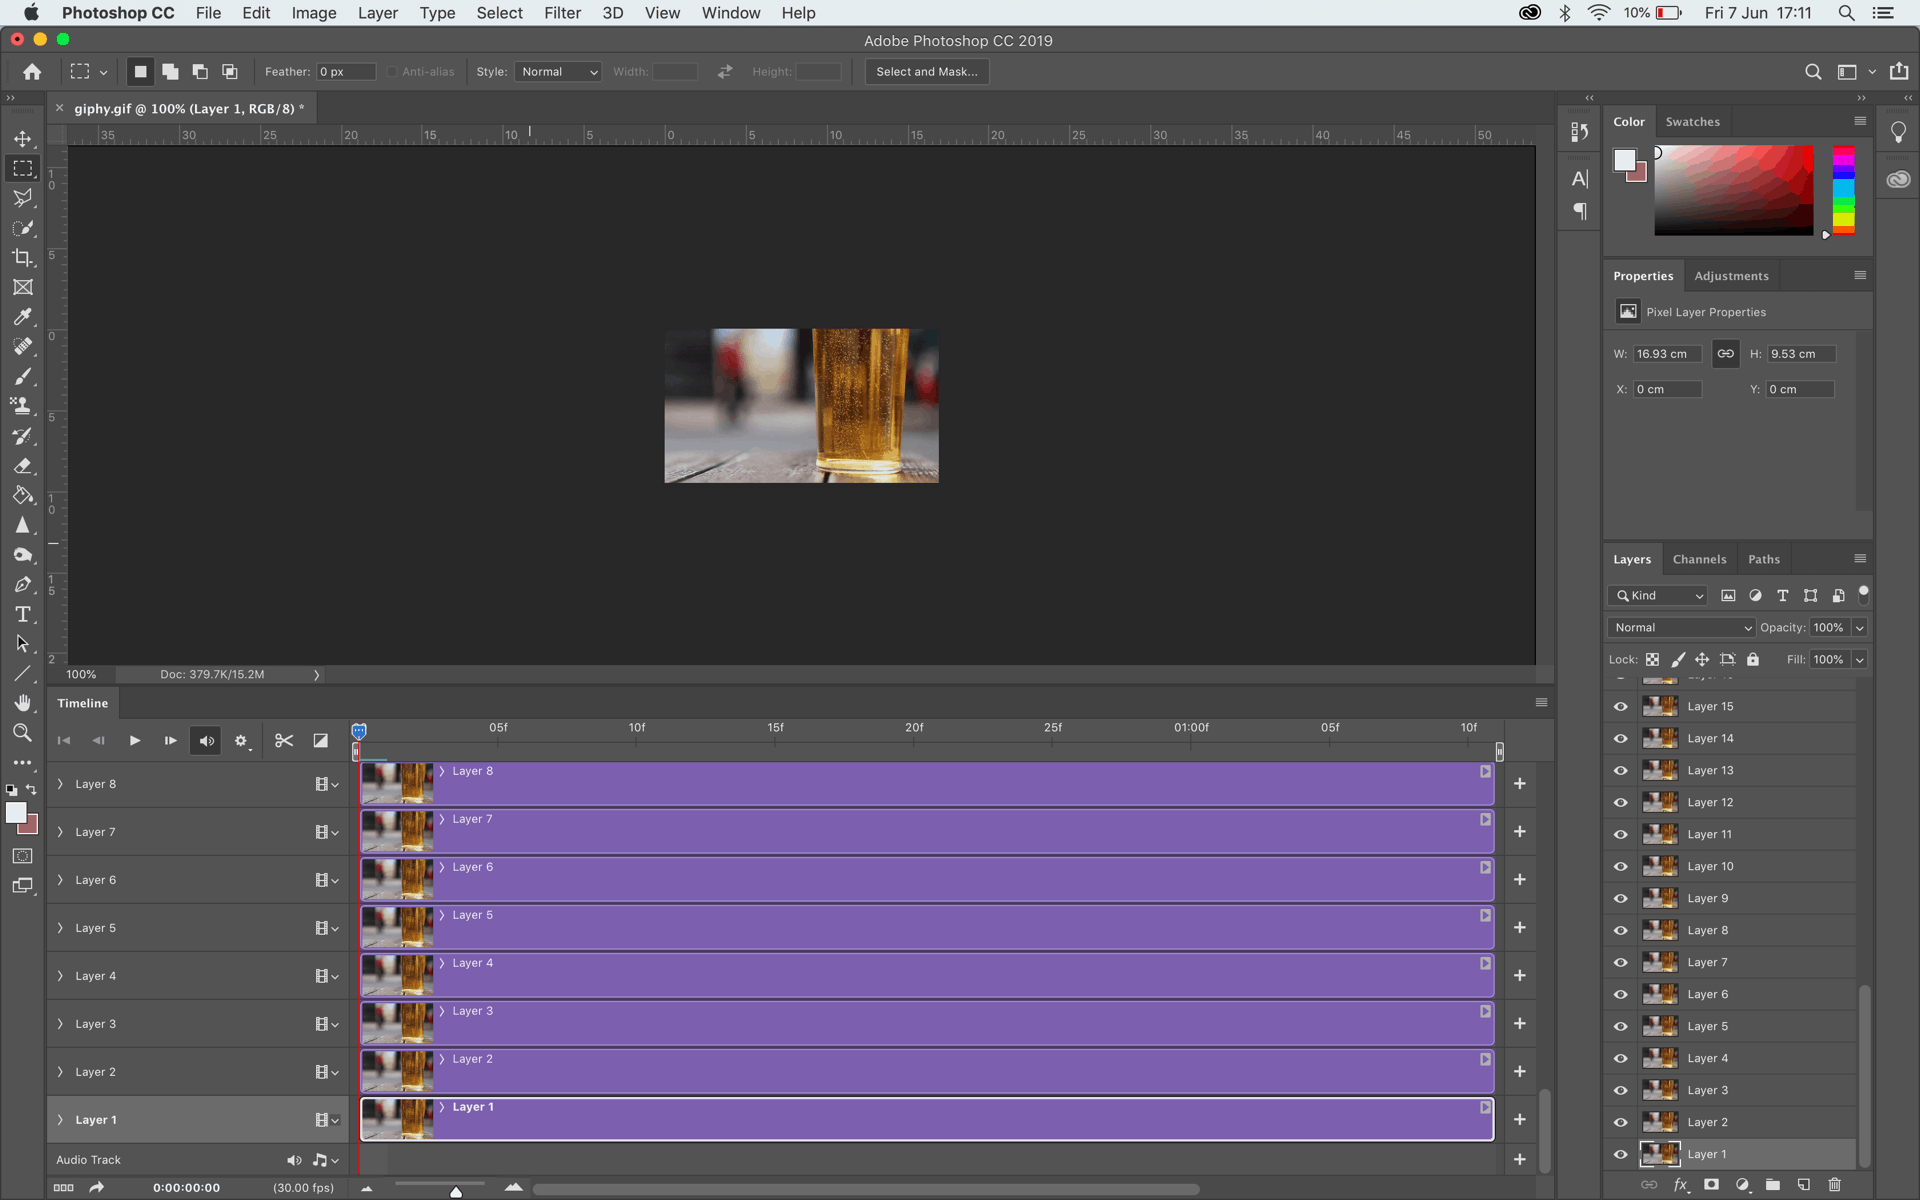Switch to the Swatches tab
The image size is (1920, 1200).
pos(1692,122)
